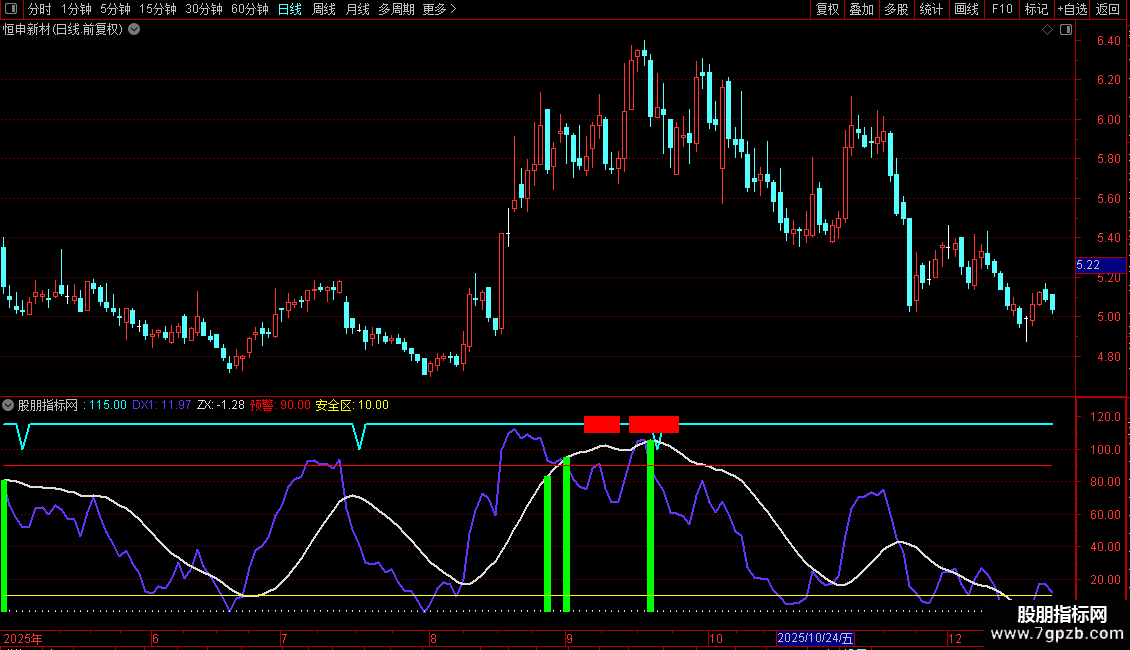Open the 统计 statistics tool
The width and height of the screenshot is (1130, 650).
point(931,9)
